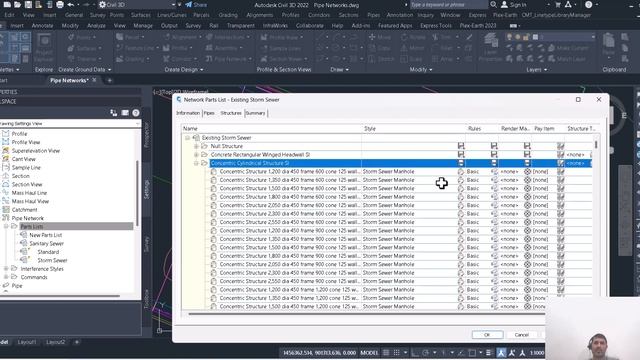Click the Open file icon in quick access toolbar

[x=18, y=4]
